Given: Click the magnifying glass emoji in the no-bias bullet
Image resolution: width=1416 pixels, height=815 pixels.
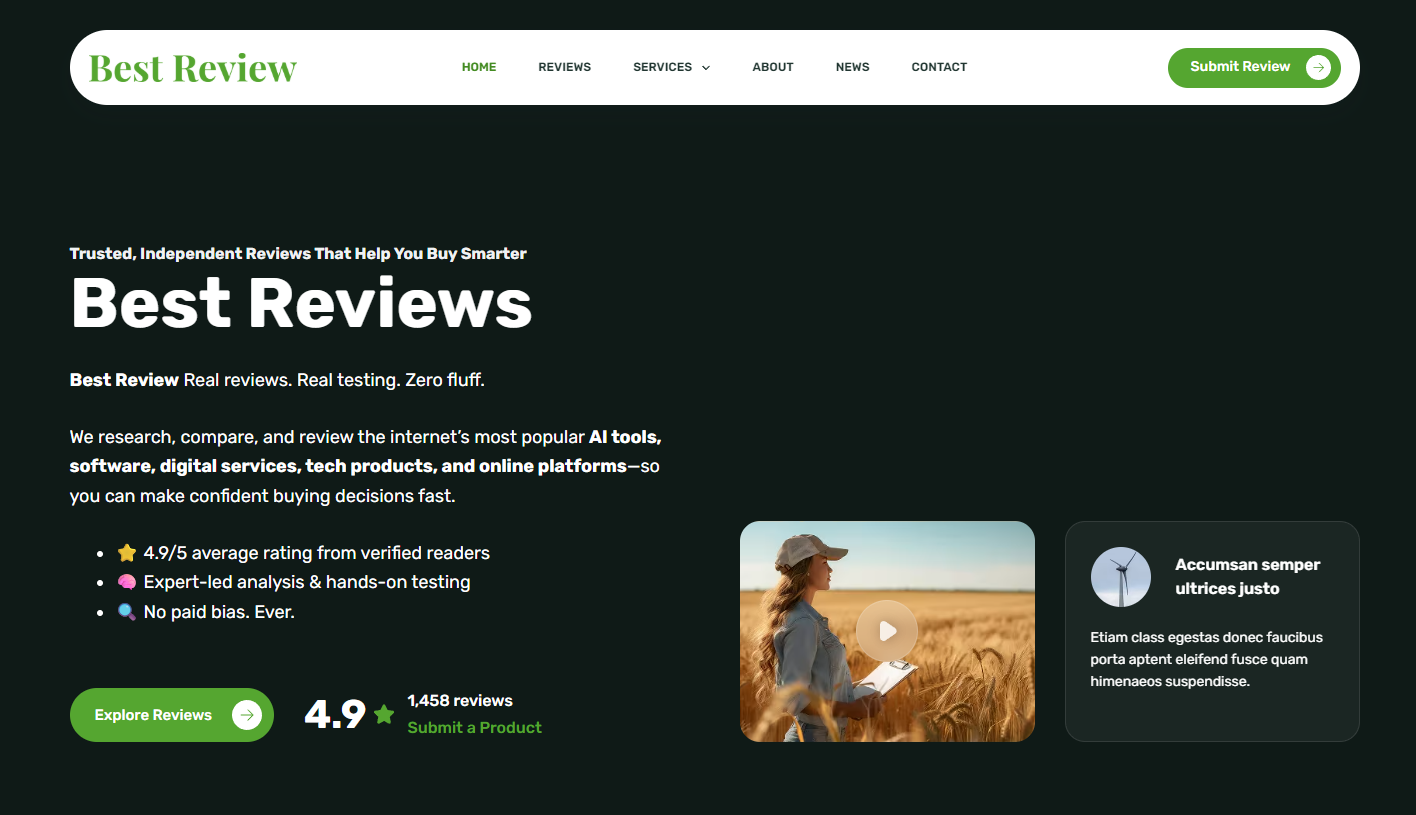Looking at the screenshot, I should click(126, 611).
